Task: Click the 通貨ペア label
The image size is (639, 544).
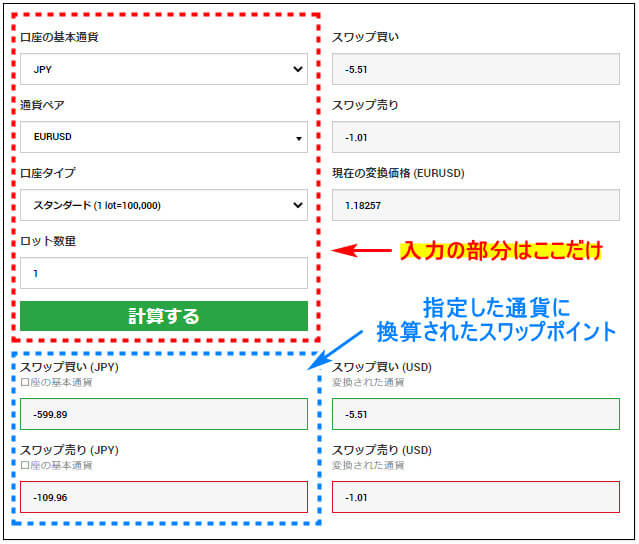Action: pos(42,105)
